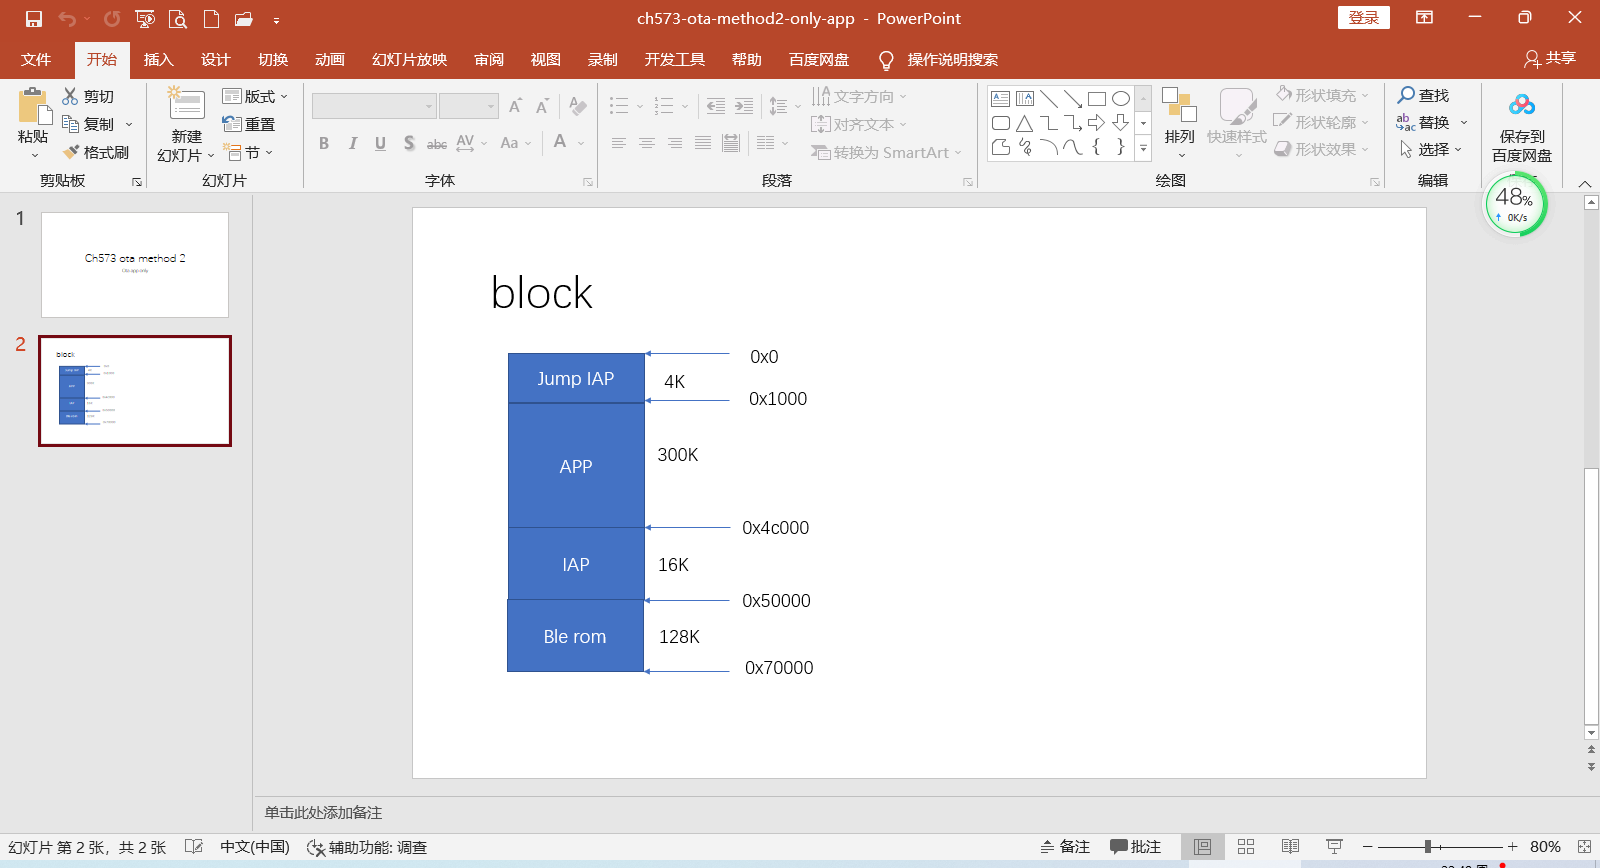Click the Cut (剪切) scissors button
The height and width of the screenshot is (868, 1600).
click(x=88, y=97)
